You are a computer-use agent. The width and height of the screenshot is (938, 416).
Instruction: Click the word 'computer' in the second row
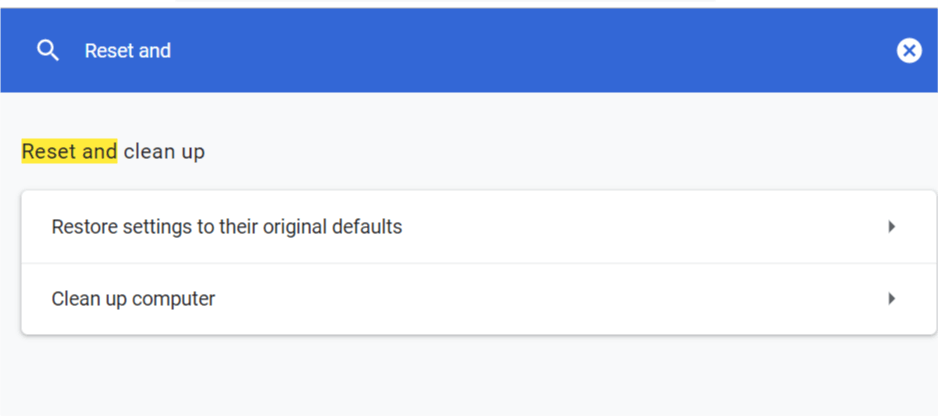click(173, 299)
